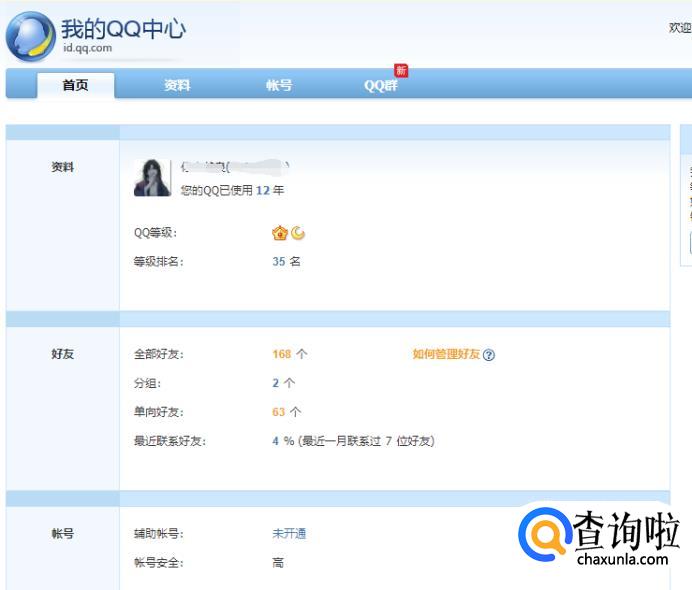Image resolution: width=692 pixels, height=590 pixels.
Task: Open 如何管理好友 help link
Action: [446, 354]
